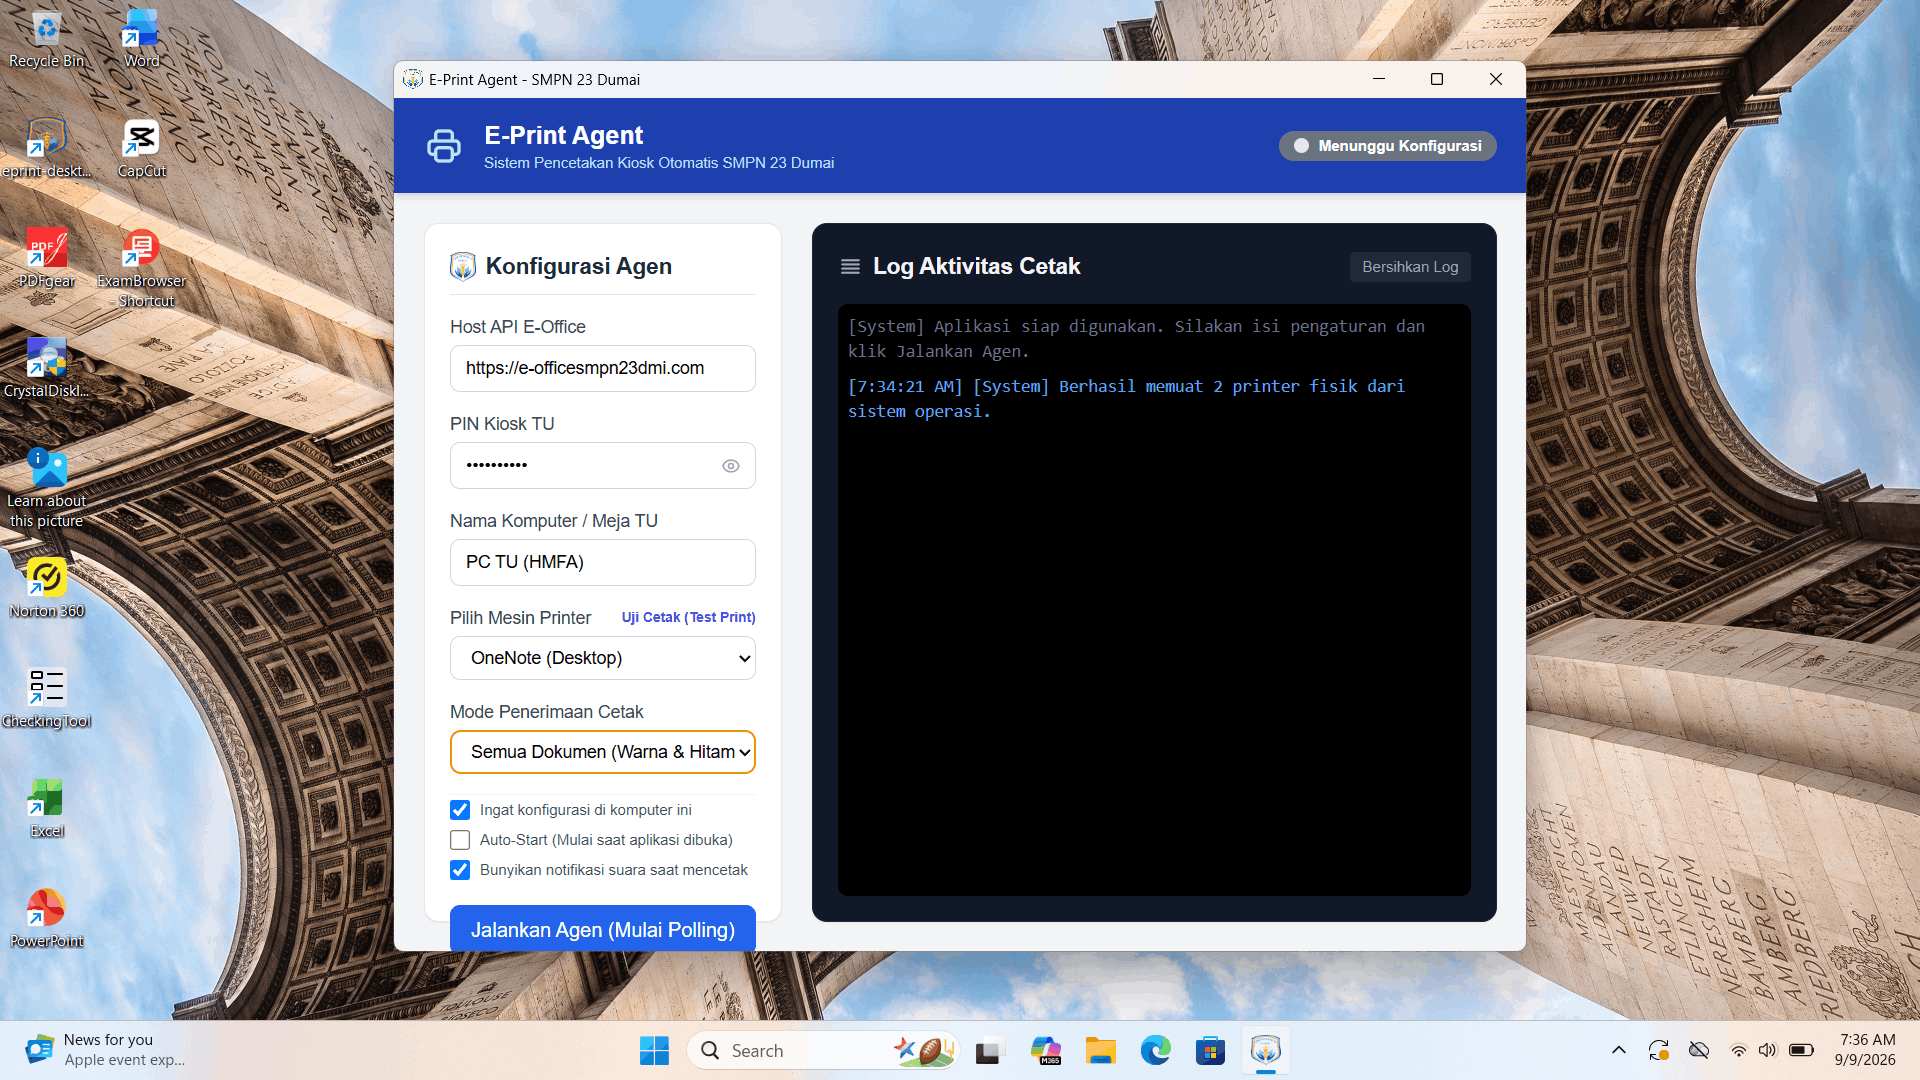Select the CrystalDiskInfo desktop icon
Screen dimensions: 1920x1080
46,370
